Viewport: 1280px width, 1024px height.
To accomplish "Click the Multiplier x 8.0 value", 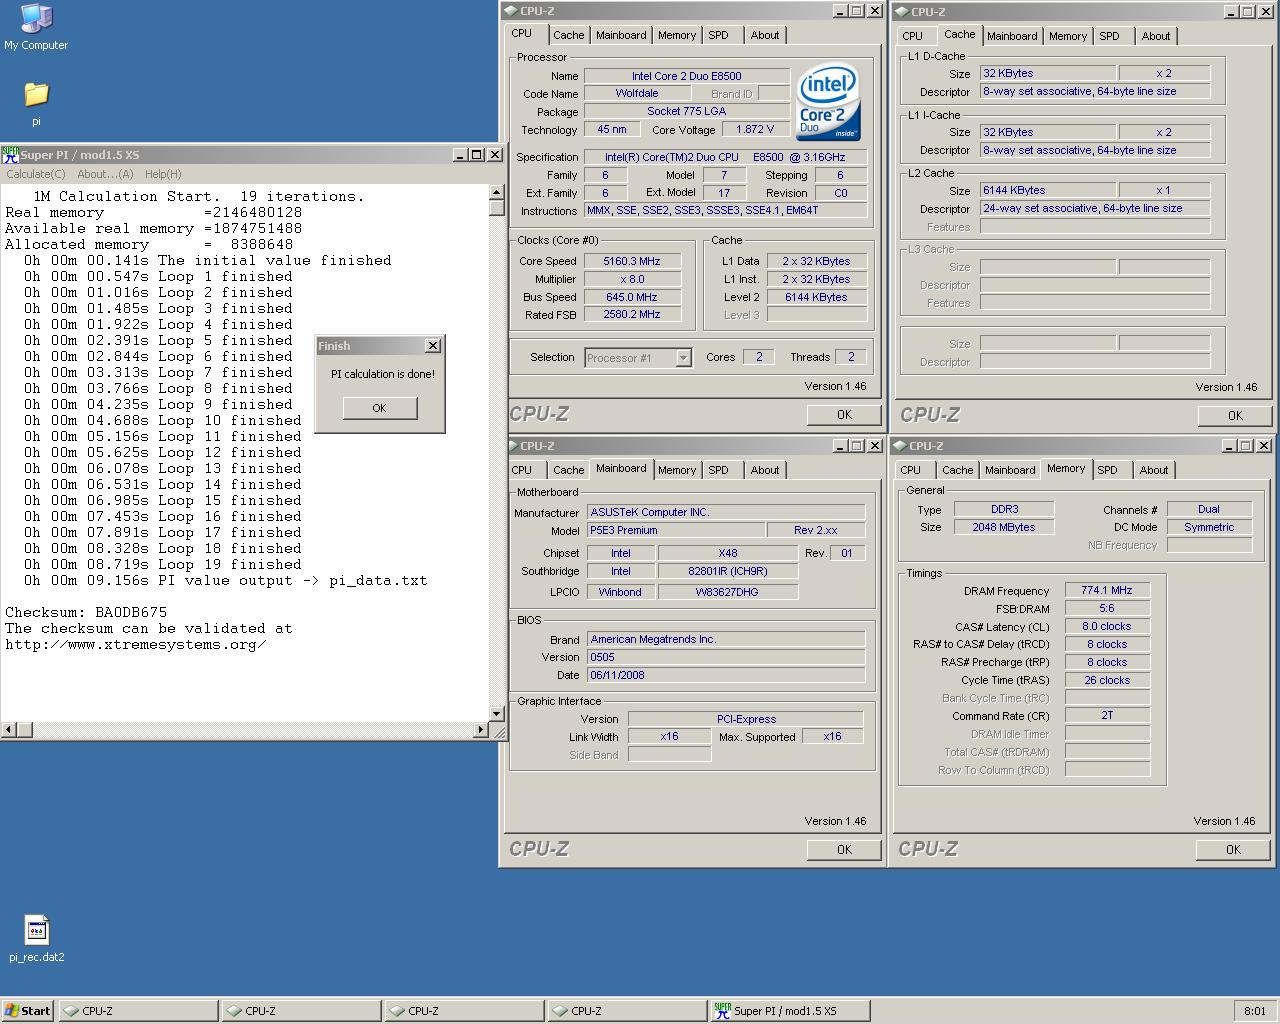I will (x=632, y=279).
